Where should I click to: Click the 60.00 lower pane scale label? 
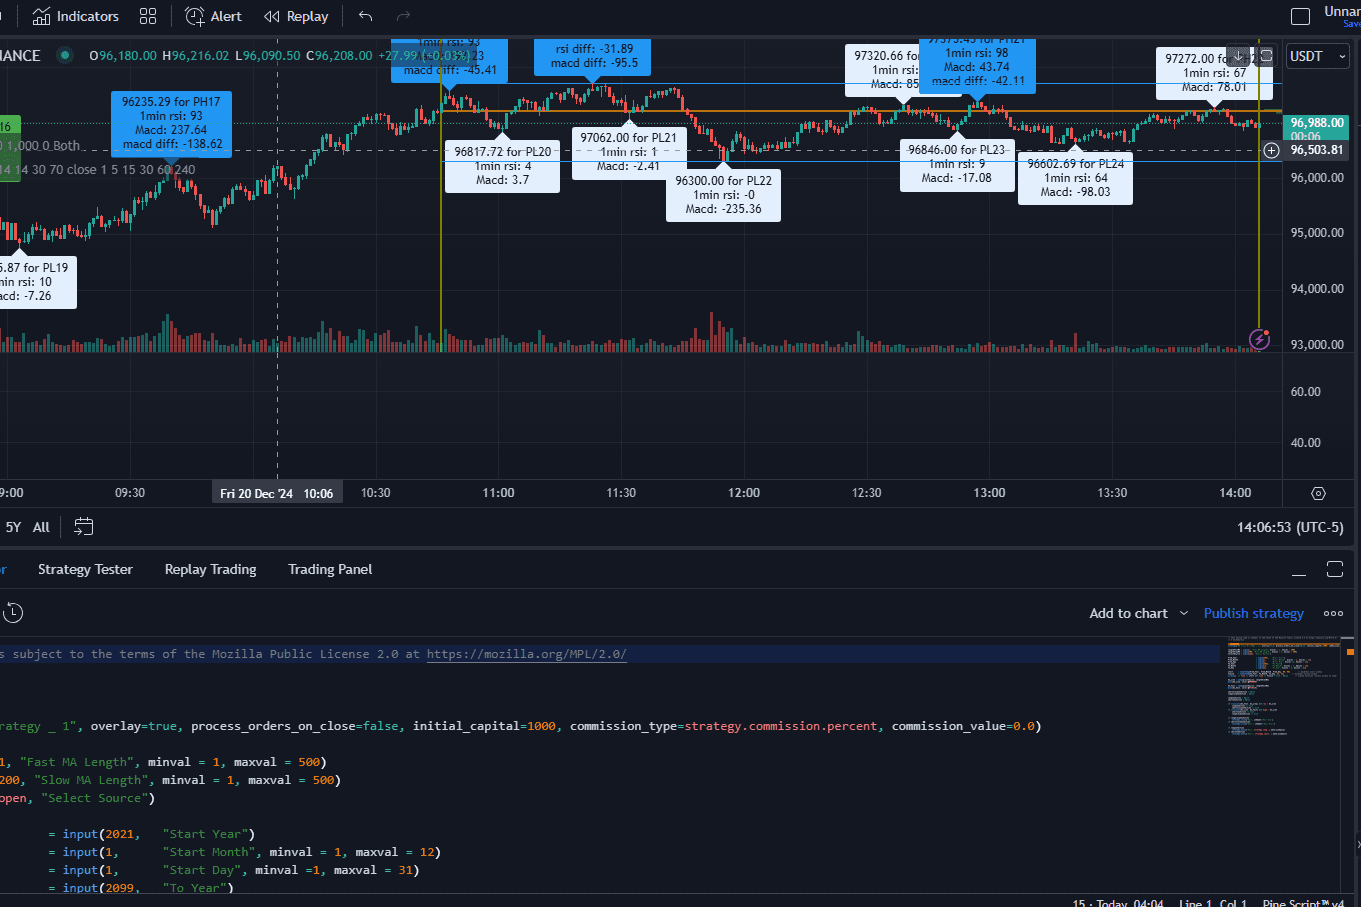click(x=1305, y=392)
